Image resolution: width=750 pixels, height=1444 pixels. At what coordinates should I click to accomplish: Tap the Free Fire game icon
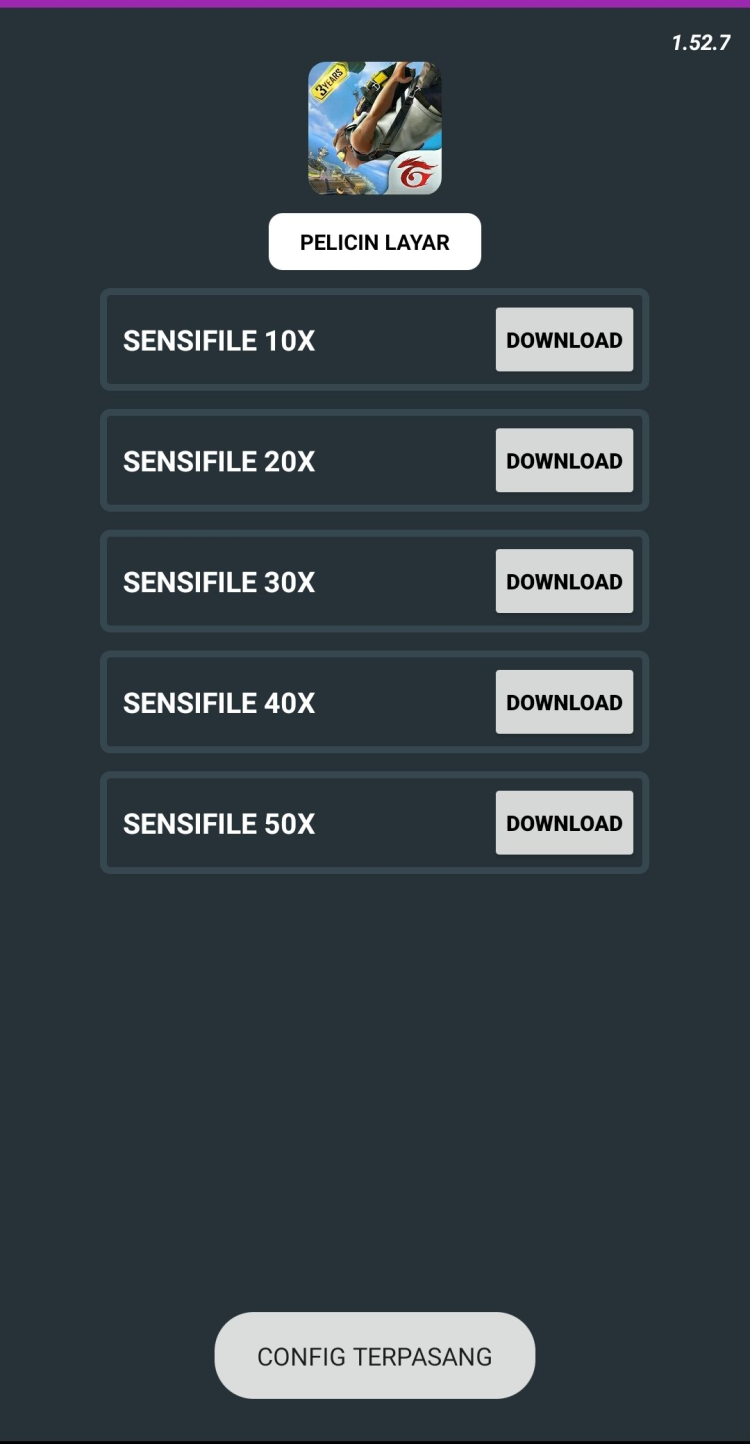click(x=374, y=128)
